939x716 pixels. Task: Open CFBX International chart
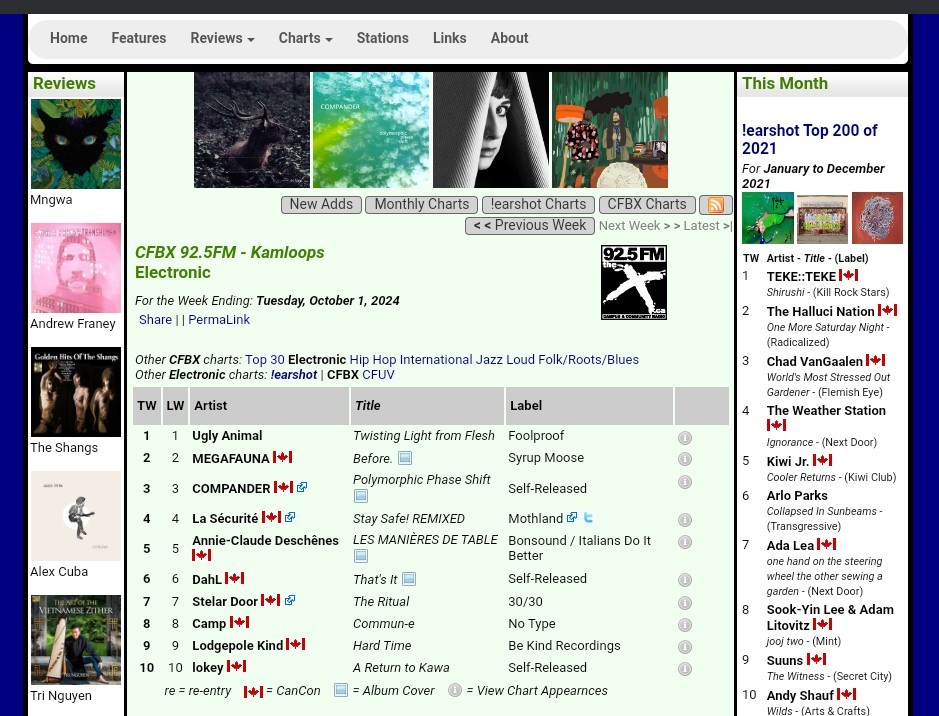click(x=436, y=360)
